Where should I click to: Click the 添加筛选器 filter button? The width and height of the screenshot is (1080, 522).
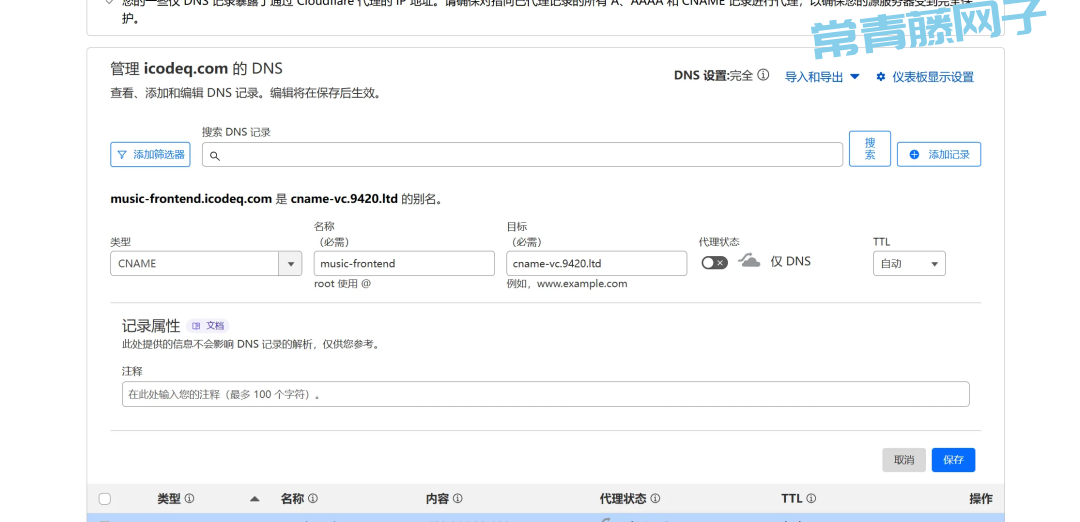150,154
